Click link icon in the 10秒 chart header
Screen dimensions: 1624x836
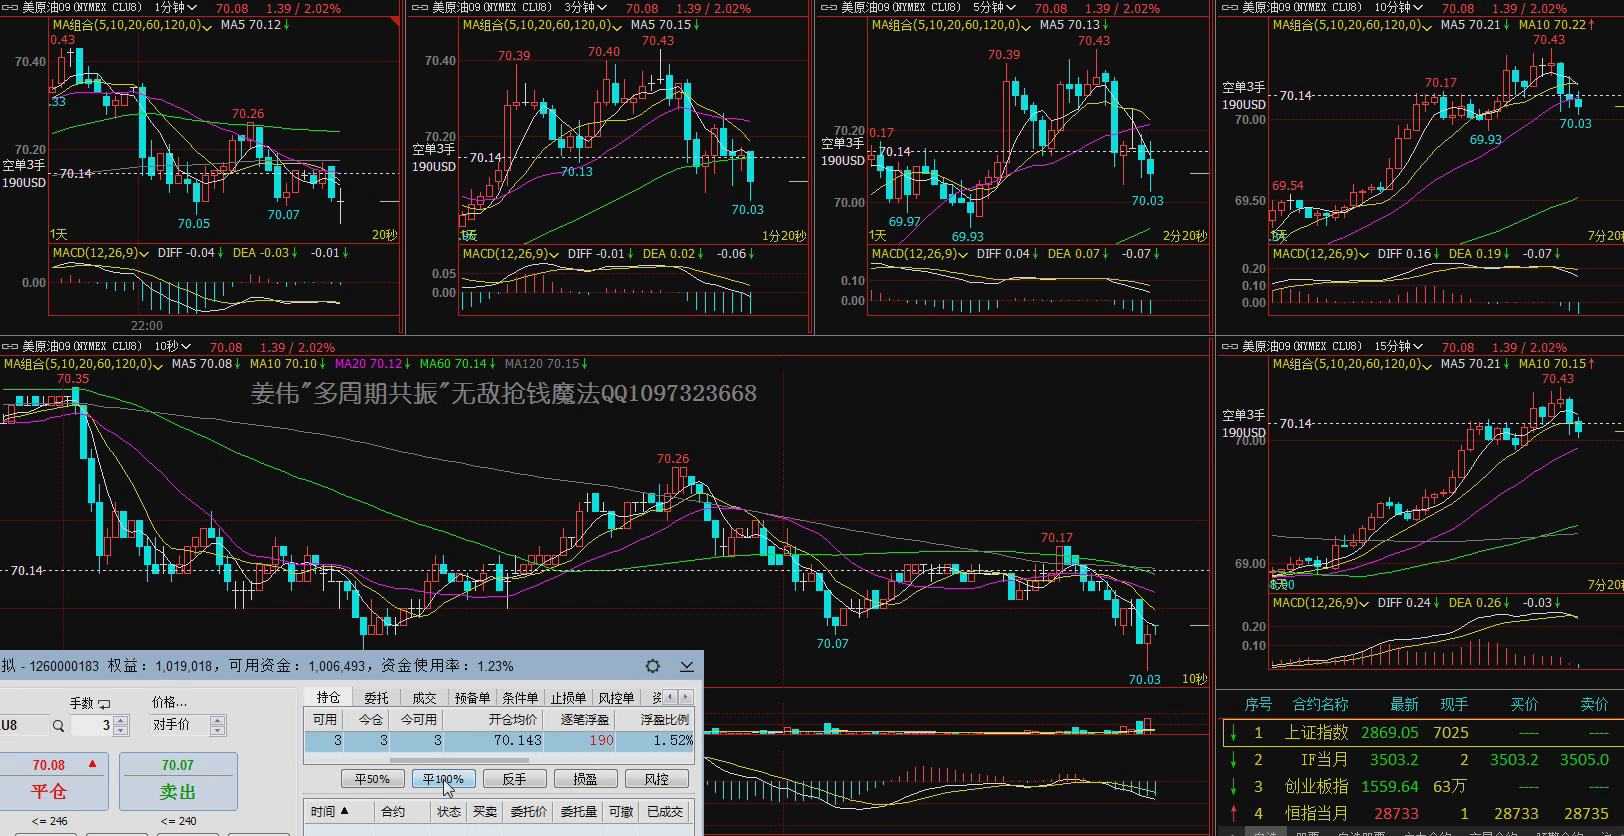10,347
